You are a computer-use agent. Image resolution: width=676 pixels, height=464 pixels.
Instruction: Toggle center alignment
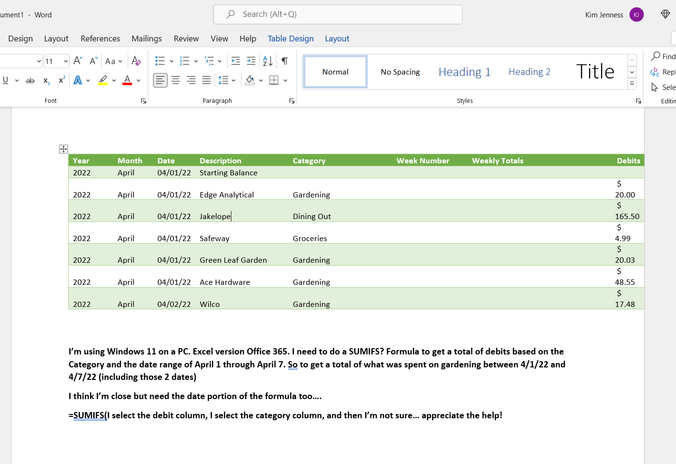[175, 80]
